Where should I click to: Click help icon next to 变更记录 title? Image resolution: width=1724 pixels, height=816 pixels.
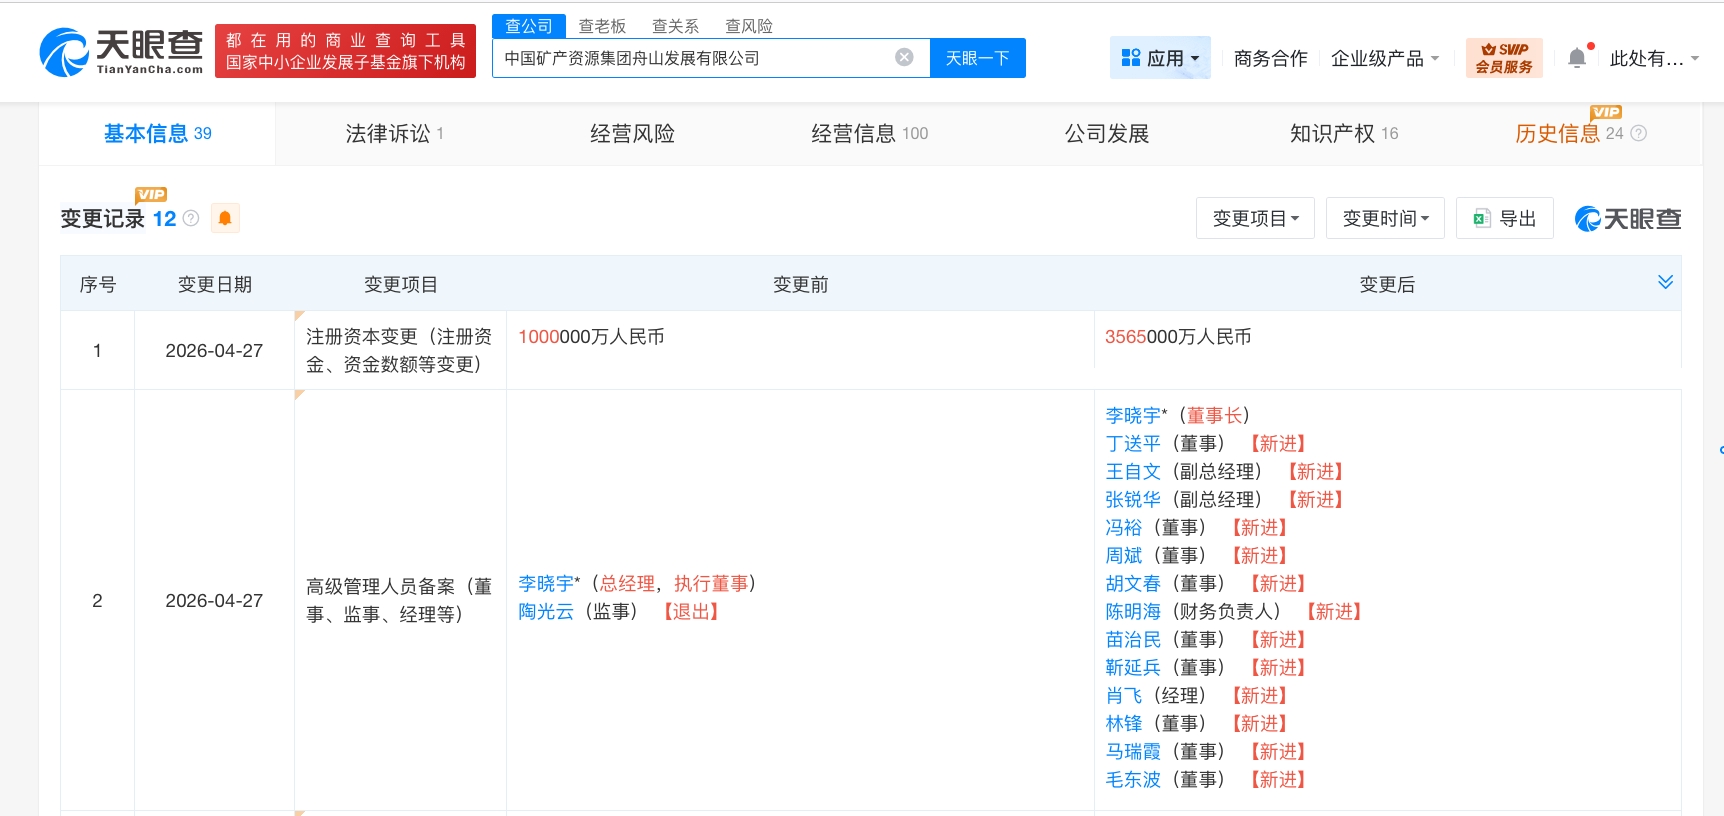tap(191, 218)
